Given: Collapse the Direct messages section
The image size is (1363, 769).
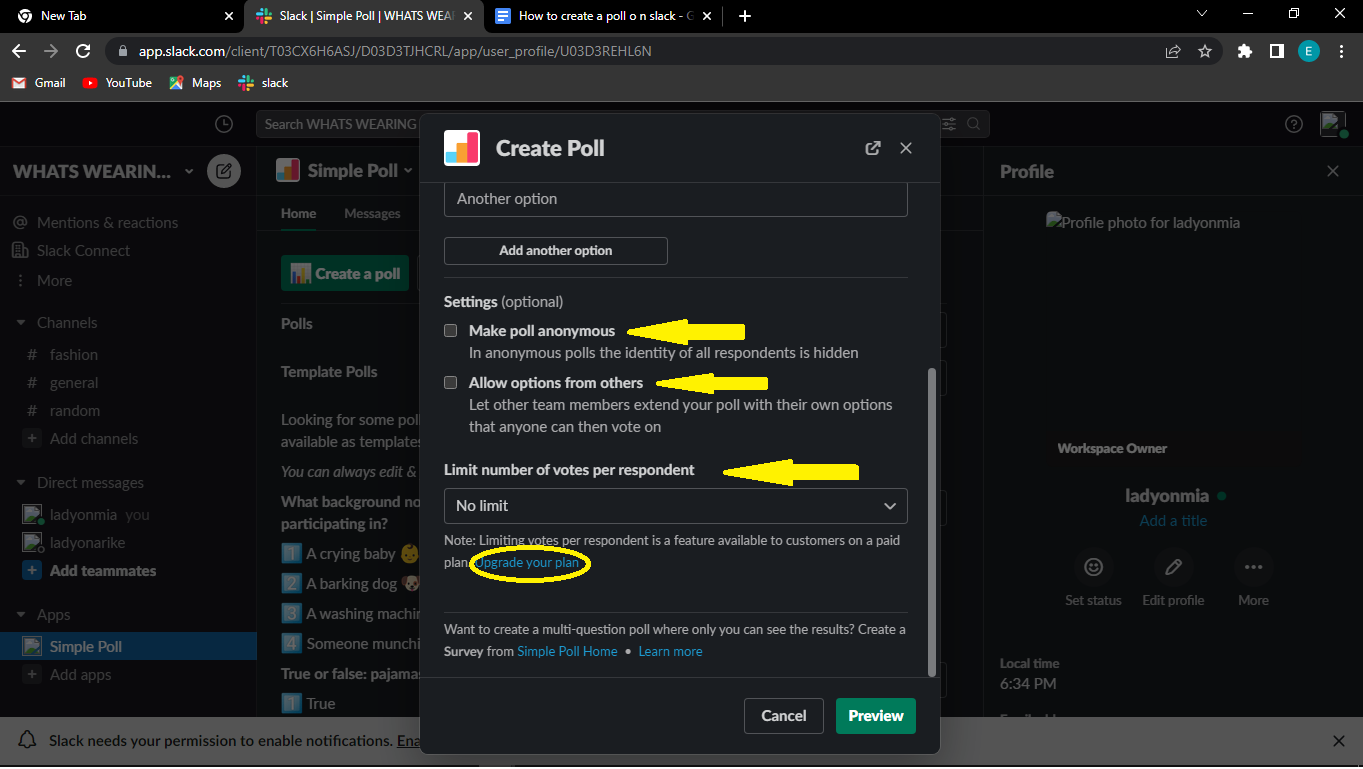Looking at the screenshot, I should (21, 483).
